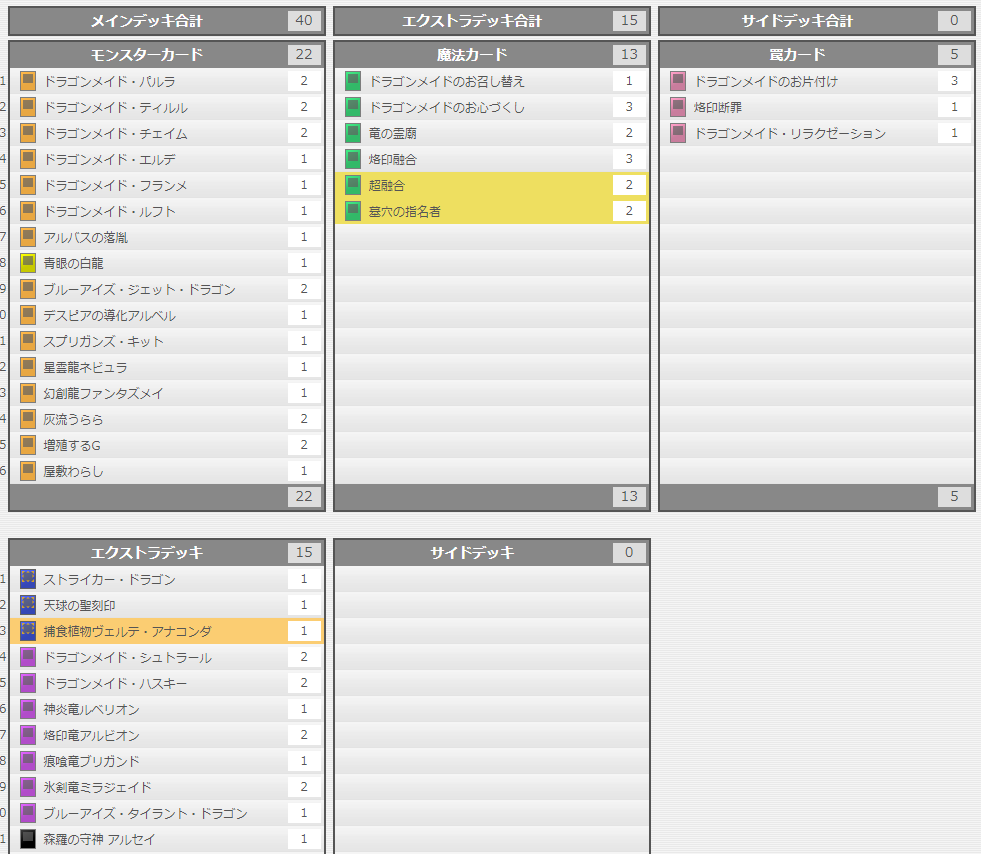Click the trap icon beside ドラゴンメイド・リラクゼーション
The width and height of the screenshot is (981, 854).
678,132
